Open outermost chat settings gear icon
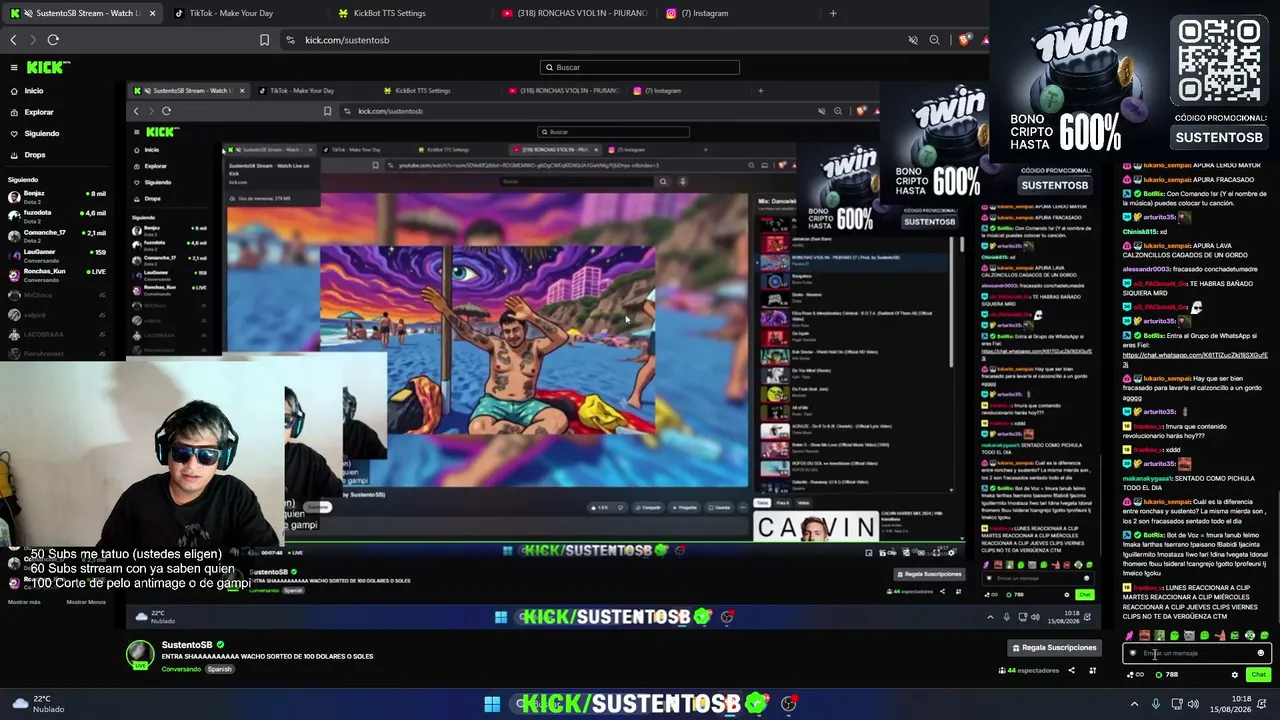Image resolution: width=1280 pixels, height=720 pixels. coord(1235,675)
